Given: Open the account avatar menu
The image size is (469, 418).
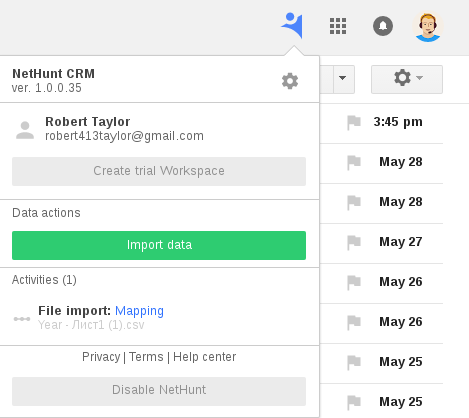Looking at the screenshot, I should [428, 26].
